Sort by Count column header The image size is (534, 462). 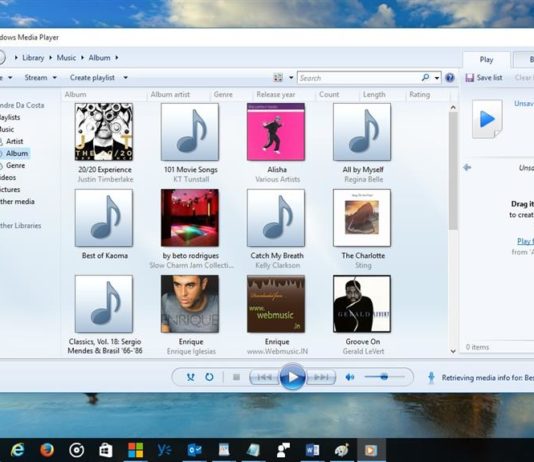click(x=329, y=94)
